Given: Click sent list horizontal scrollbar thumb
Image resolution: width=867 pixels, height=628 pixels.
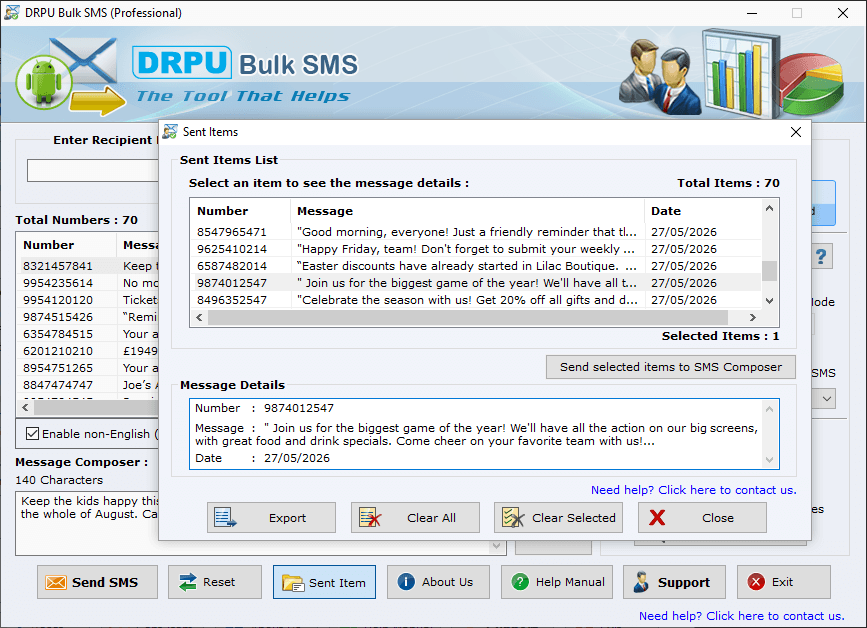Looking at the screenshot, I should click(468, 317).
